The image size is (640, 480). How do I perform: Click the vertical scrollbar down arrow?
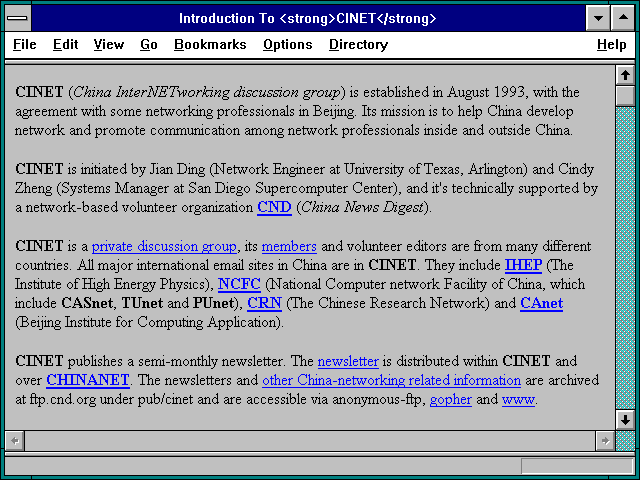click(x=625, y=420)
